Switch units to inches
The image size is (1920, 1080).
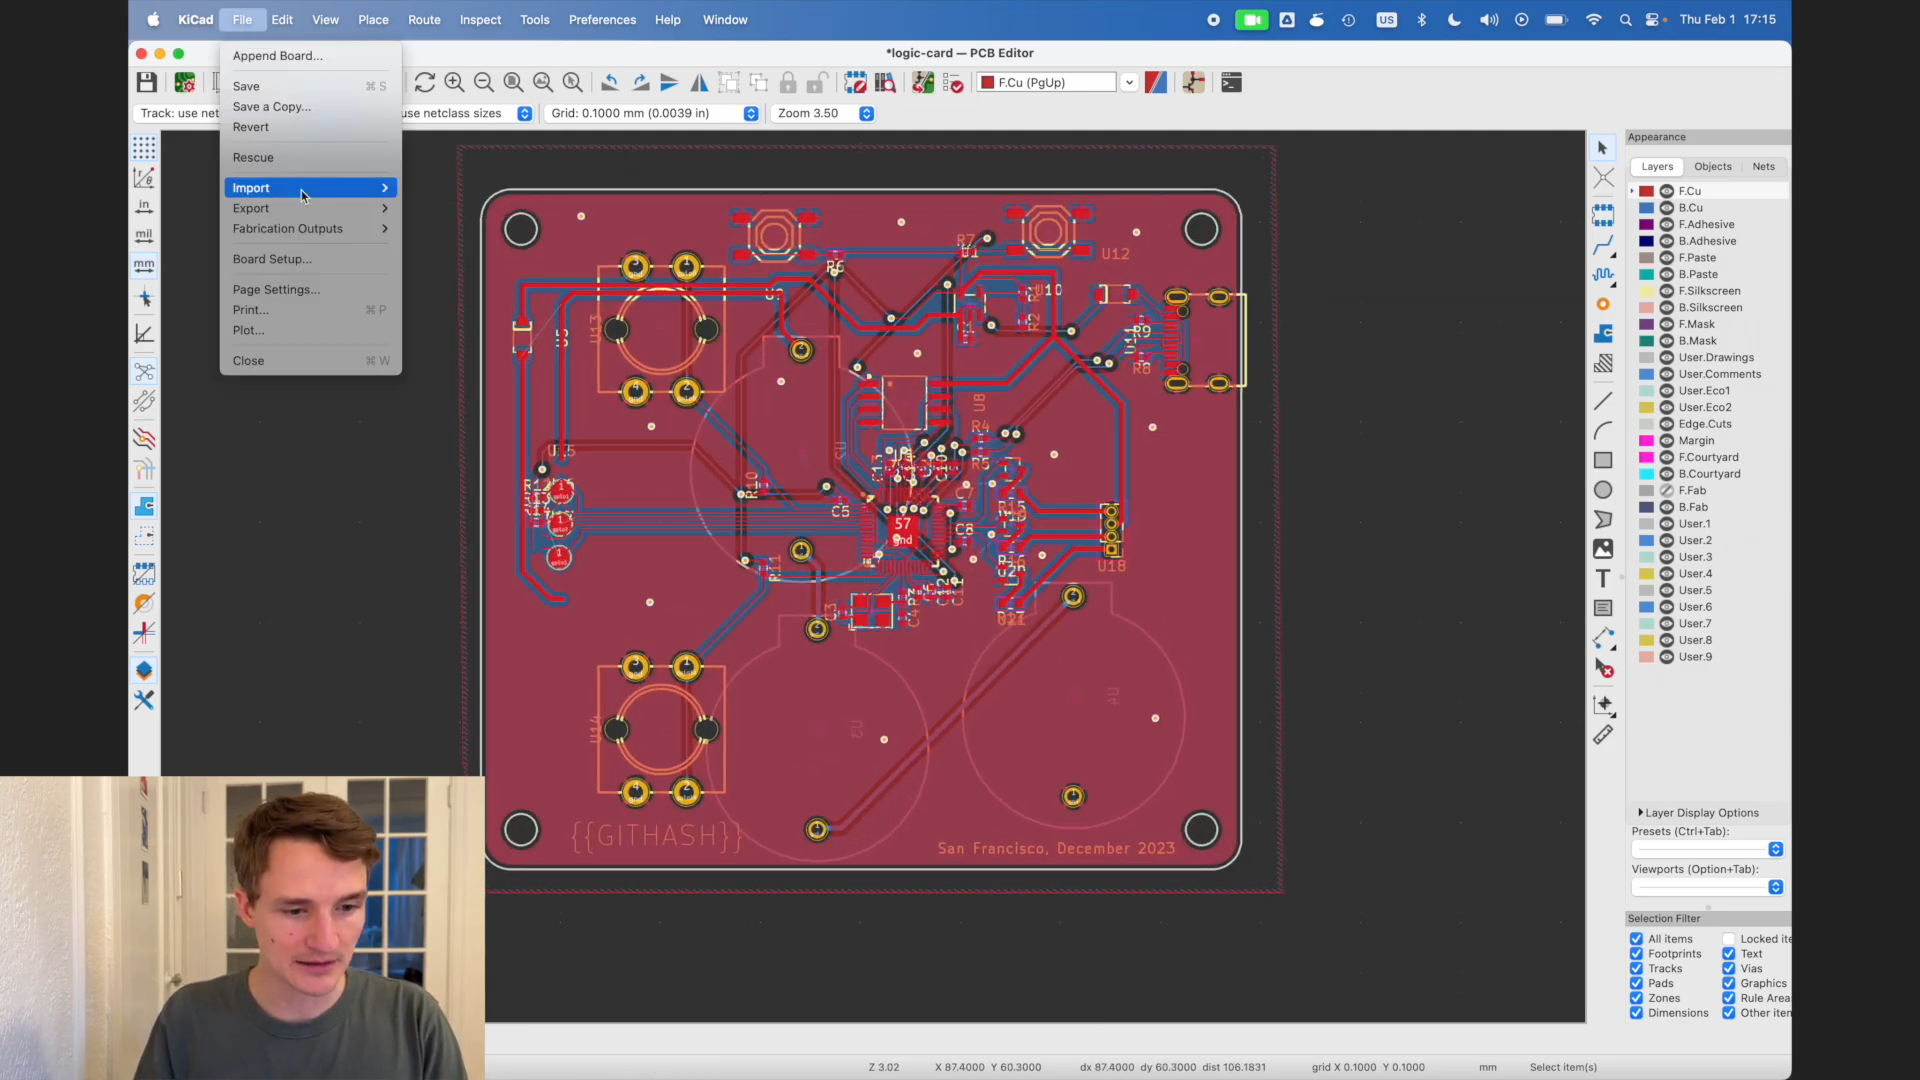point(144,207)
